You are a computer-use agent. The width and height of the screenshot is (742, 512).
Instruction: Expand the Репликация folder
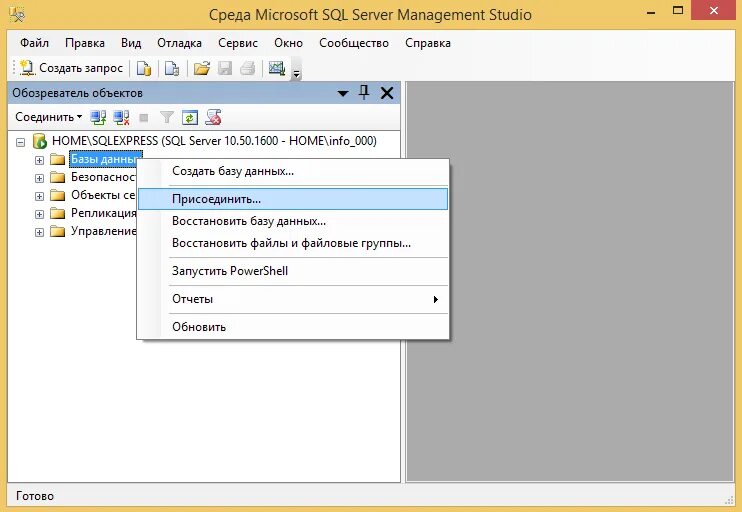pyautogui.click(x=39, y=214)
